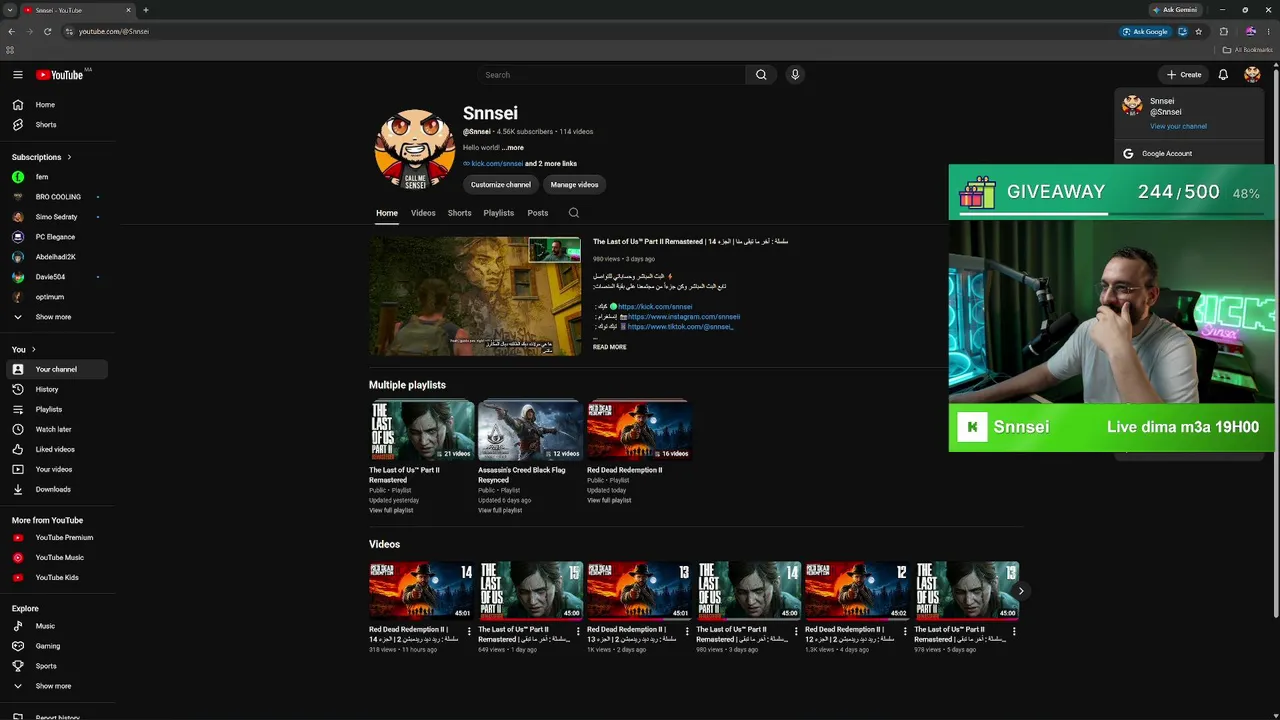Open the You section header
1280x720 pixels.
(23, 349)
